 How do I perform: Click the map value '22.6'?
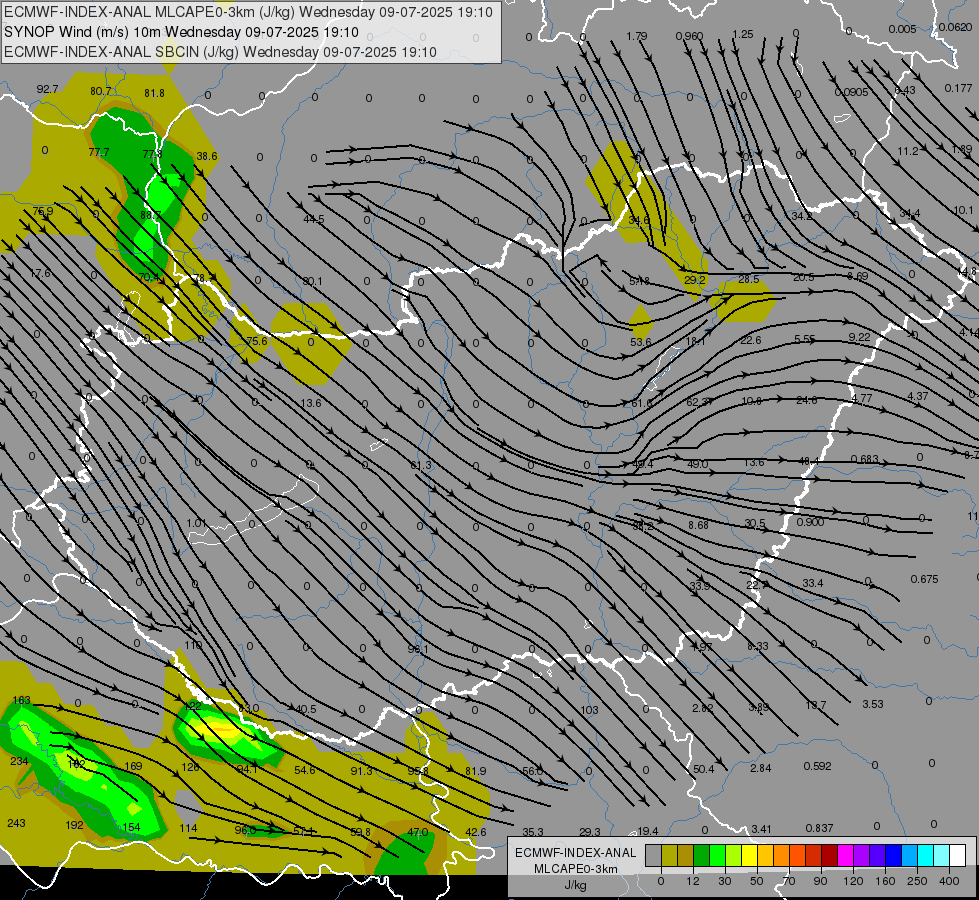[750, 340]
